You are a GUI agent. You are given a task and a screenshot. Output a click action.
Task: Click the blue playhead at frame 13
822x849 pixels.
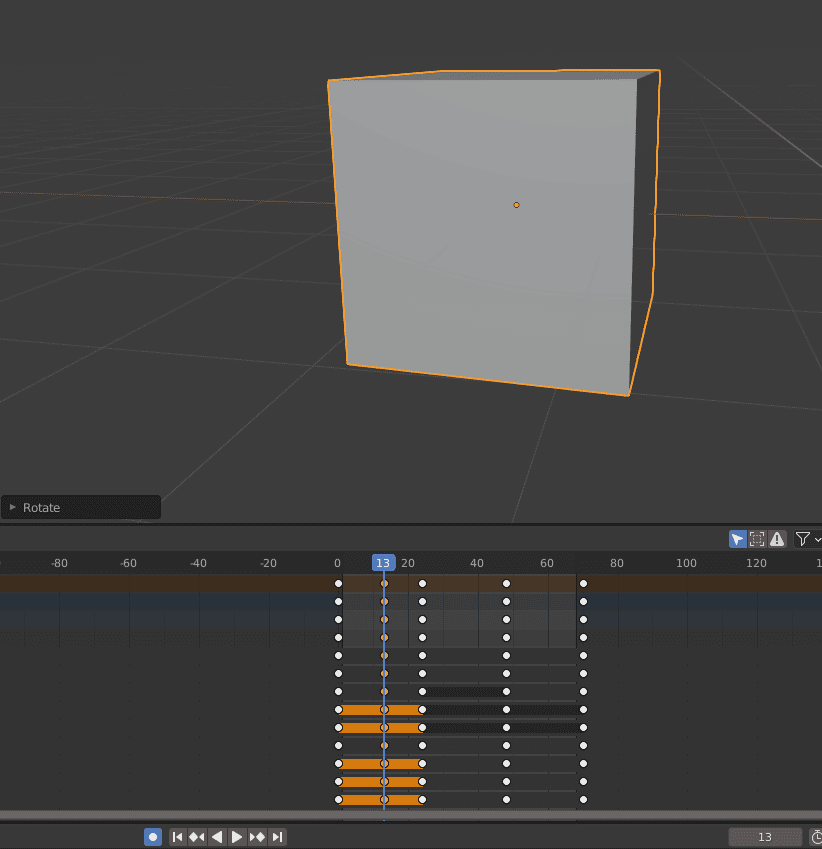click(x=384, y=563)
